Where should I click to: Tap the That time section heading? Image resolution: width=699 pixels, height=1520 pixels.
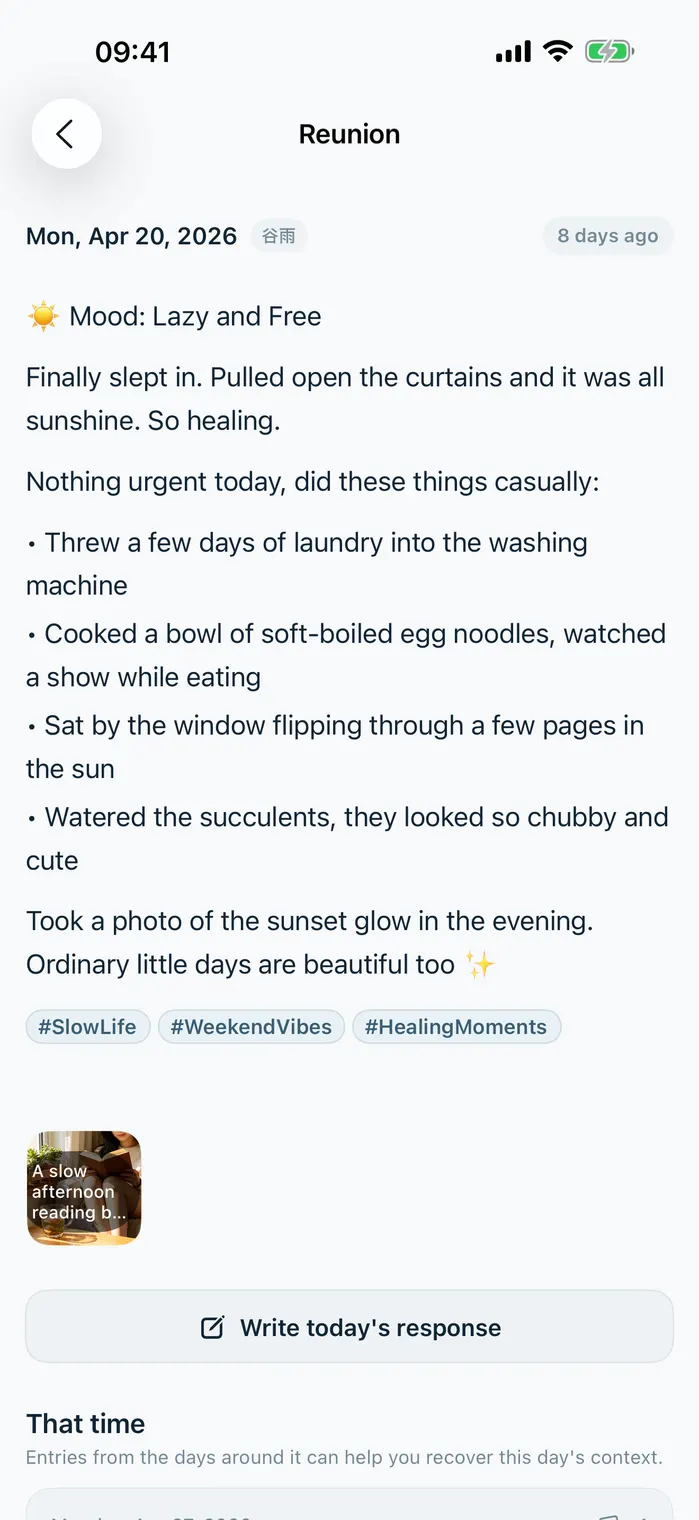[86, 1423]
